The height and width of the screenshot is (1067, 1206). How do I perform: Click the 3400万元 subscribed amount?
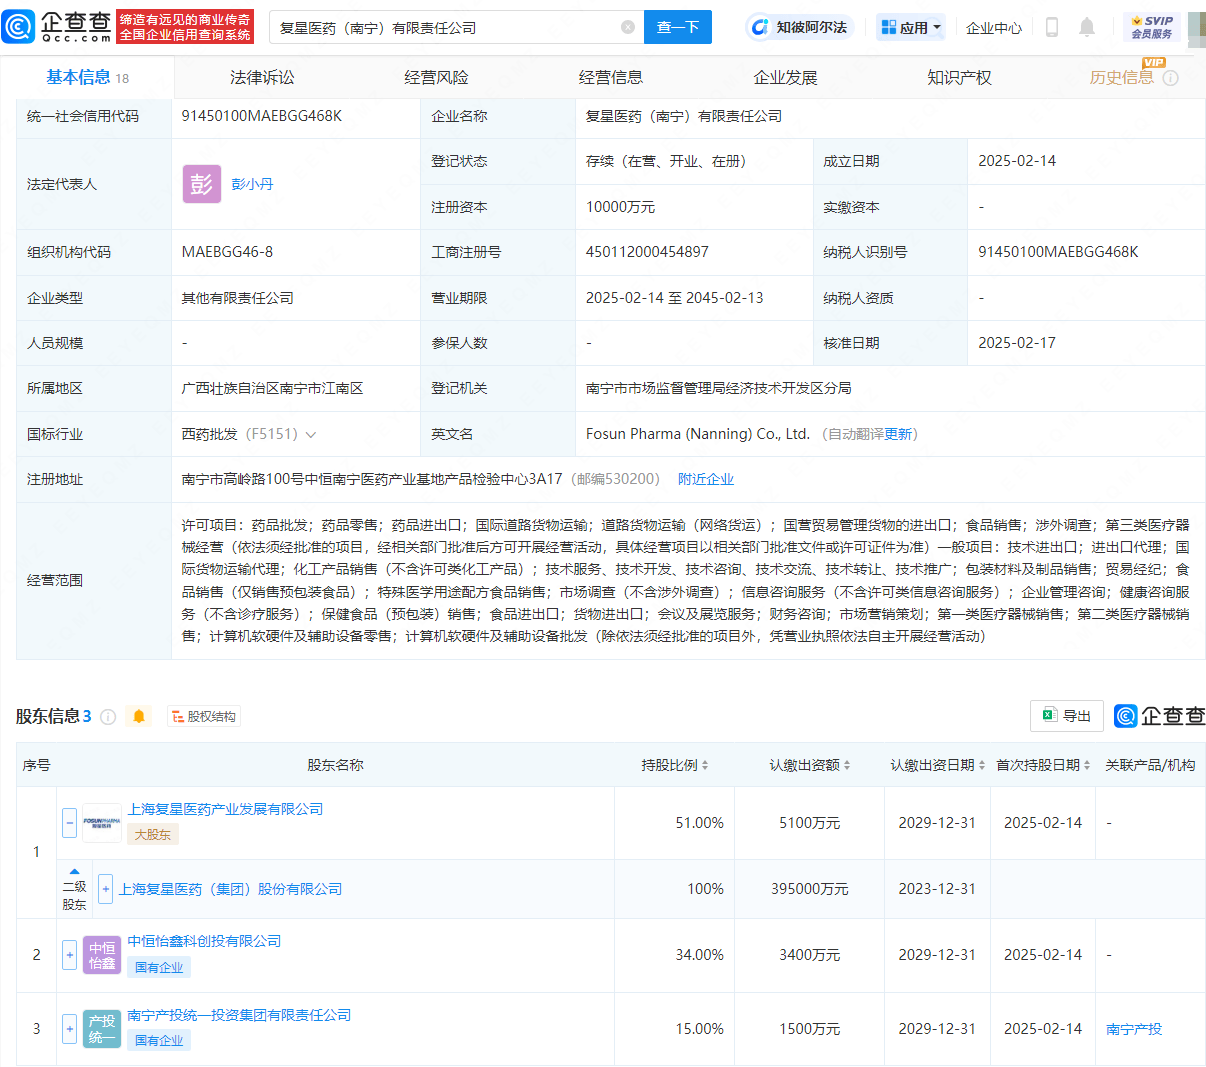coord(810,955)
